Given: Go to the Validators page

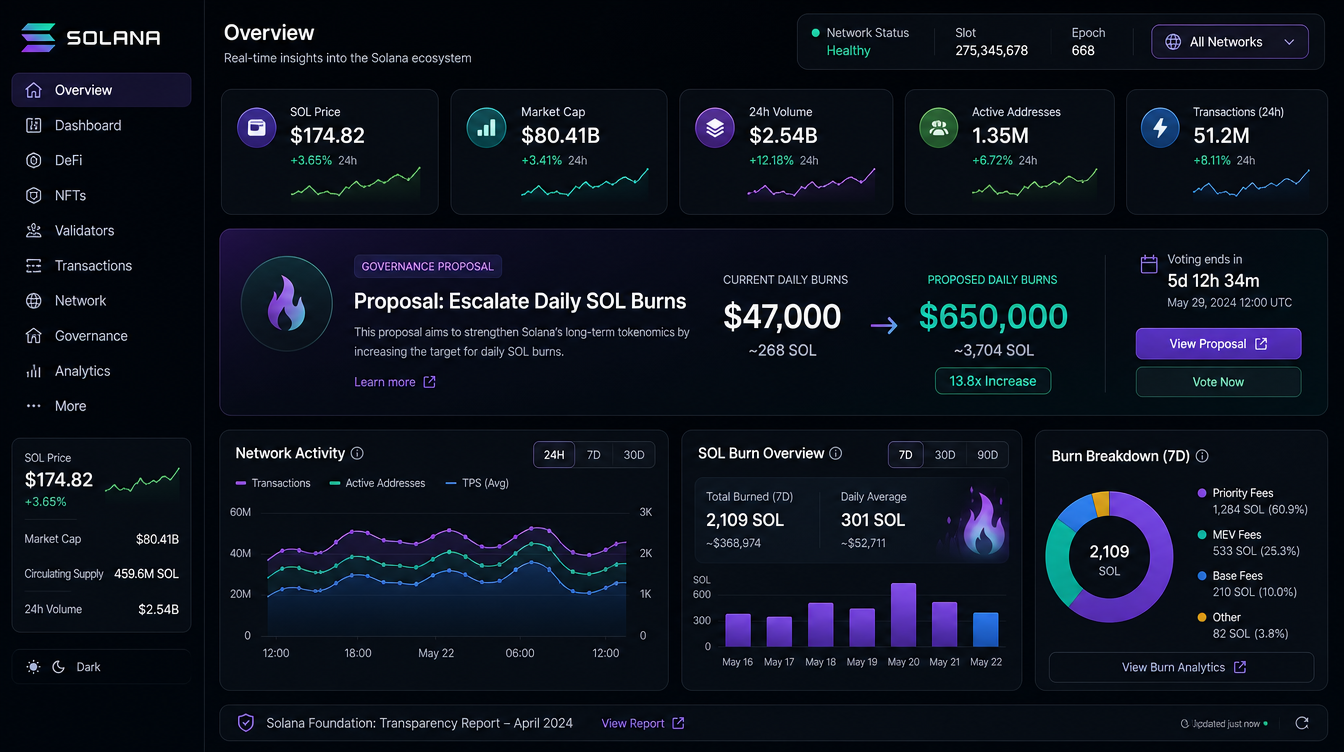Looking at the screenshot, I should tap(101, 230).
